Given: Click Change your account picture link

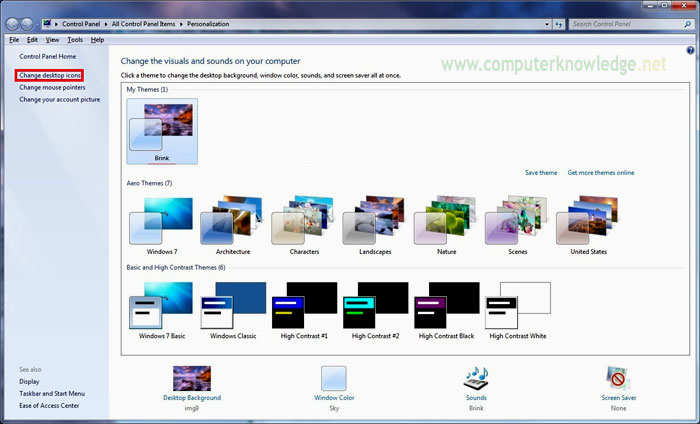Looking at the screenshot, I should [x=59, y=100].
